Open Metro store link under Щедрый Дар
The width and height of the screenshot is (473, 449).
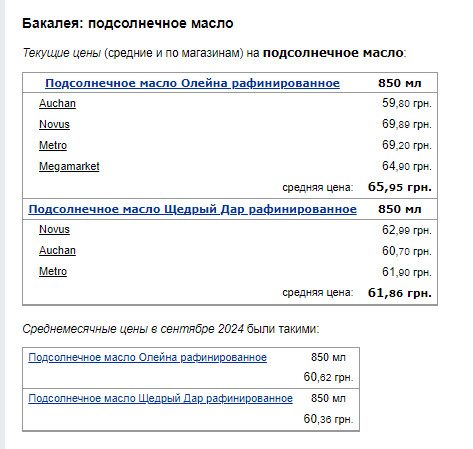point(53,272)
